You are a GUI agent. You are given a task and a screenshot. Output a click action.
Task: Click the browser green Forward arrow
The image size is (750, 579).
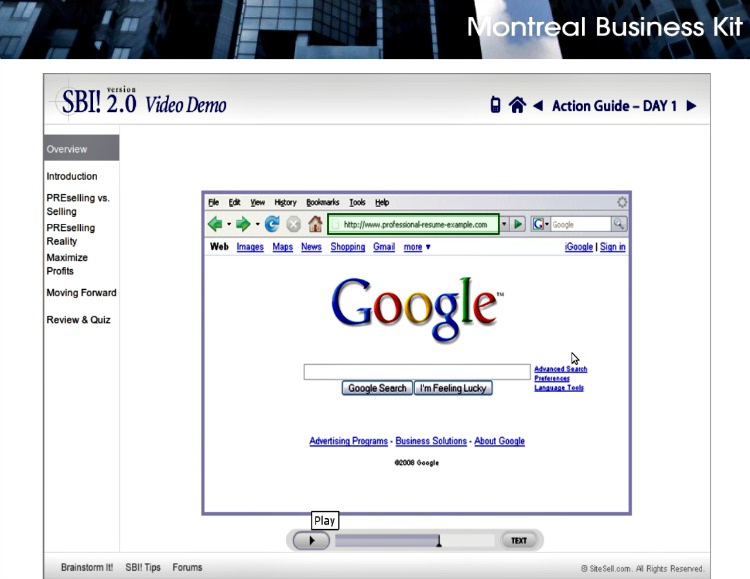(x=243, y=224)
